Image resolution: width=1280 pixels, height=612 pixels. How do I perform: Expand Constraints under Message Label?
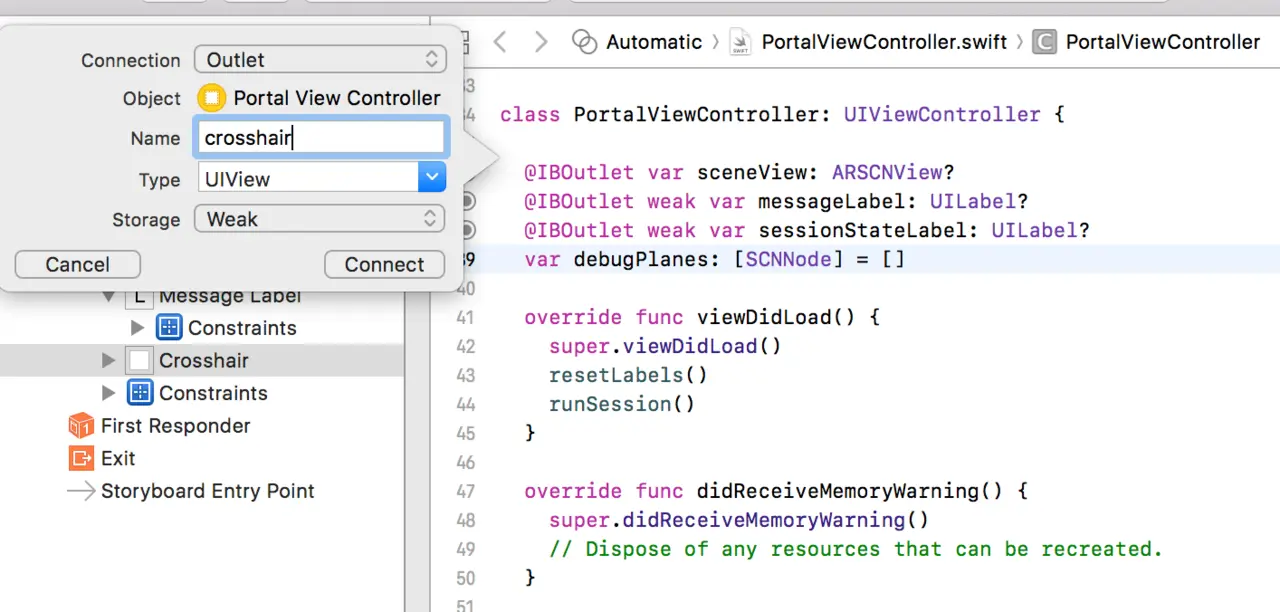pos(138,328)
